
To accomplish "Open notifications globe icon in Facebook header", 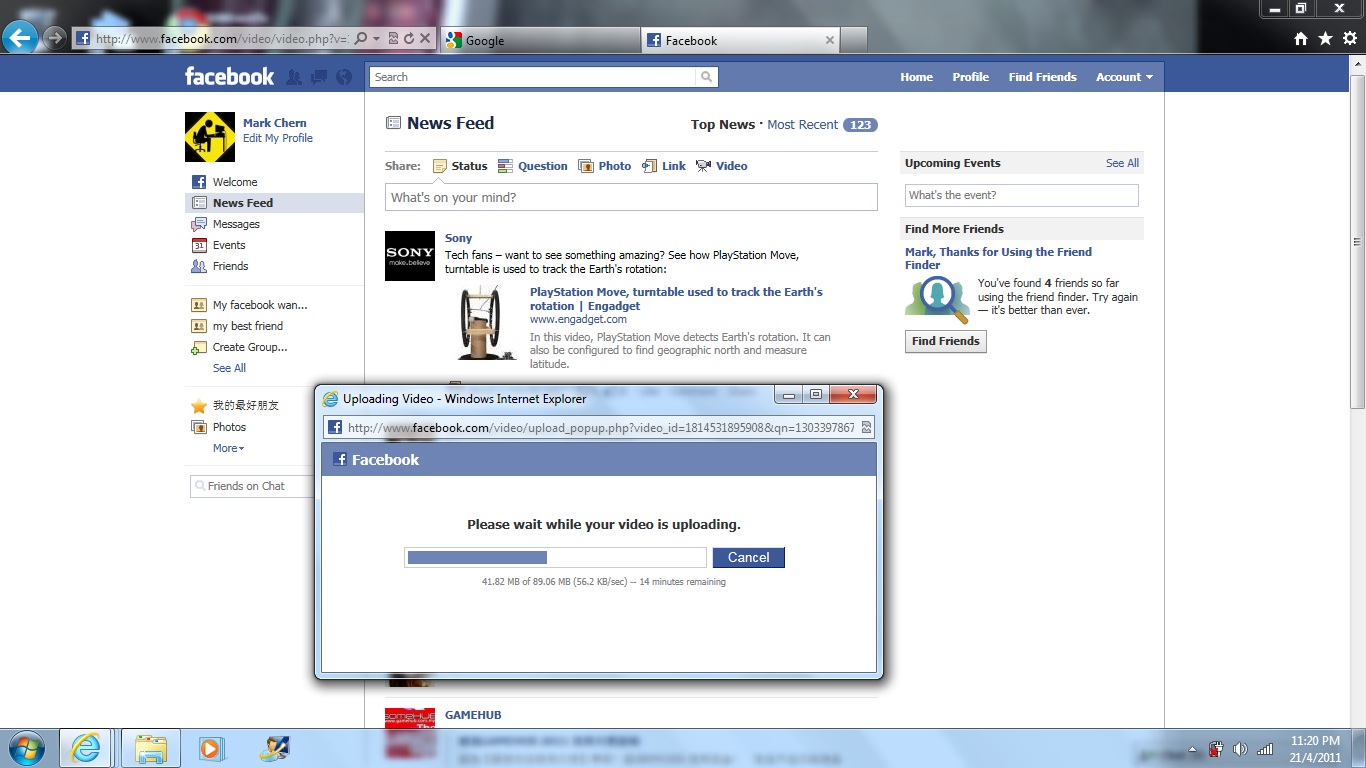I will click(x=344, y=77).
